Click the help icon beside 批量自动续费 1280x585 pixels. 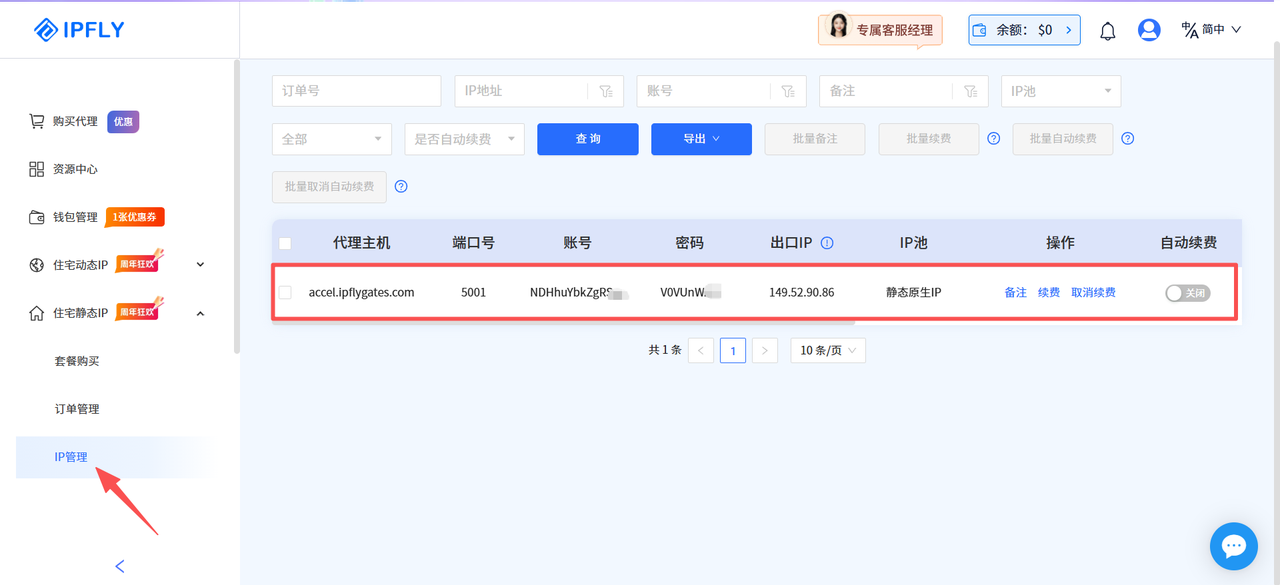1127,139
